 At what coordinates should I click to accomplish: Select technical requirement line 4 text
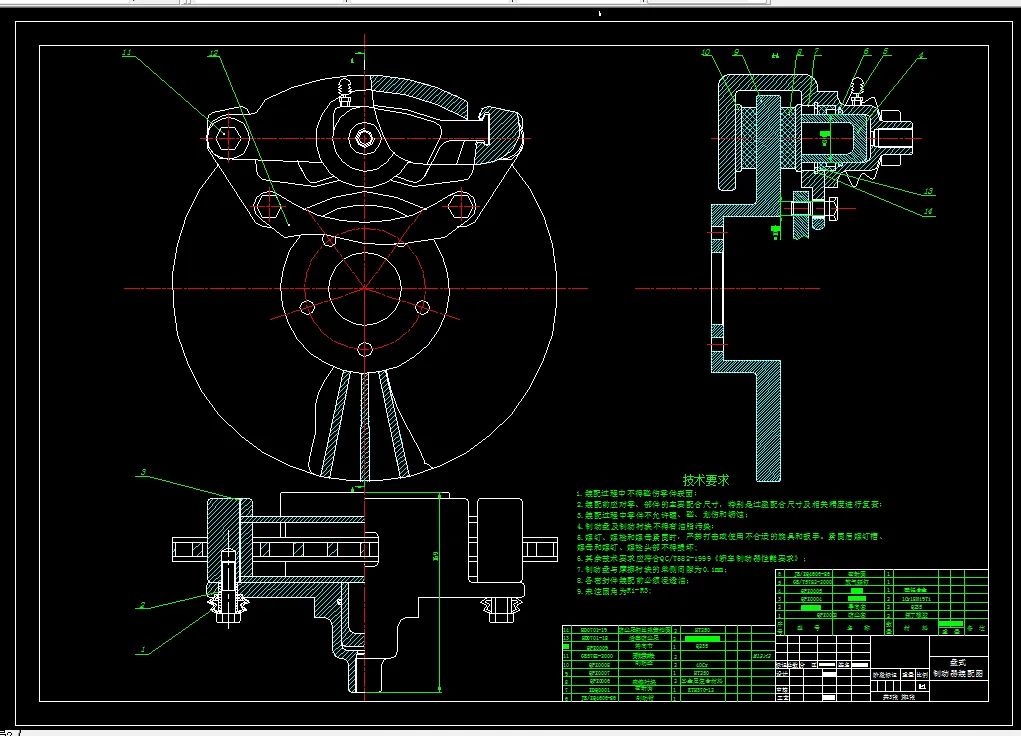(x=645, y=526)
